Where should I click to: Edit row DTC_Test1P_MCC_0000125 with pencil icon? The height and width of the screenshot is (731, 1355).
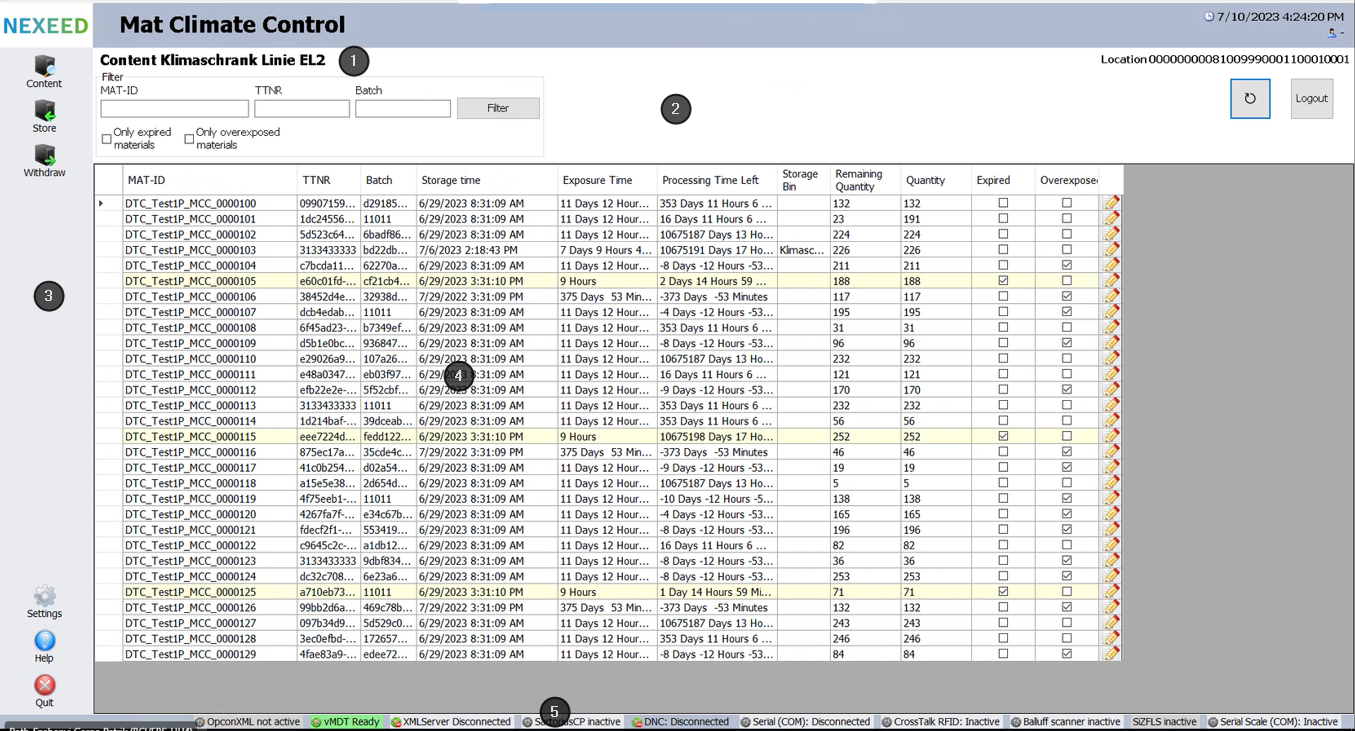[1111, 592]
